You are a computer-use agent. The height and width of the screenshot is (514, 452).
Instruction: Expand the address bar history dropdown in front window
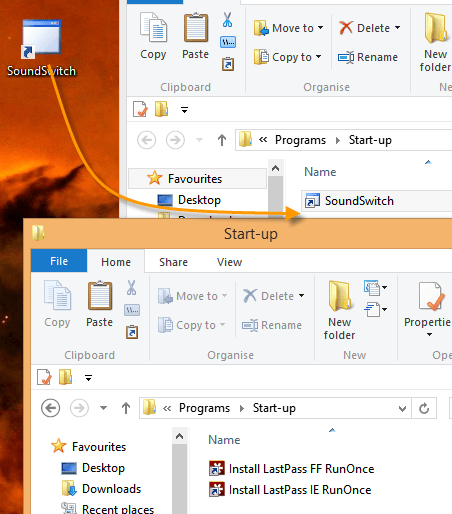coord(402,408)
